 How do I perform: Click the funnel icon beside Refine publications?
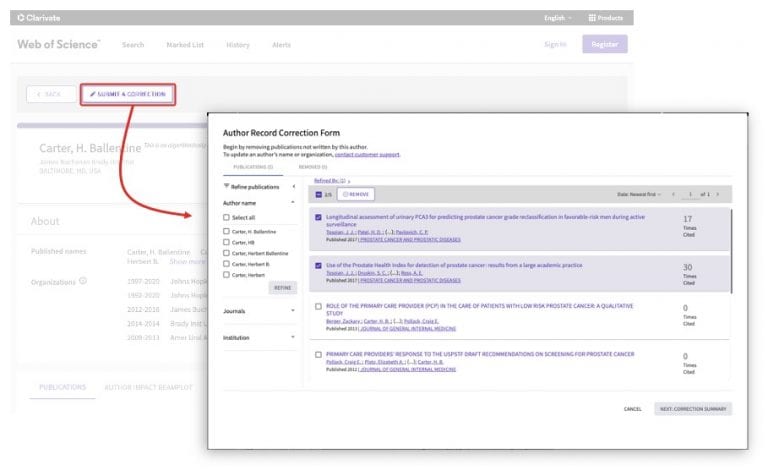[226, 186]
